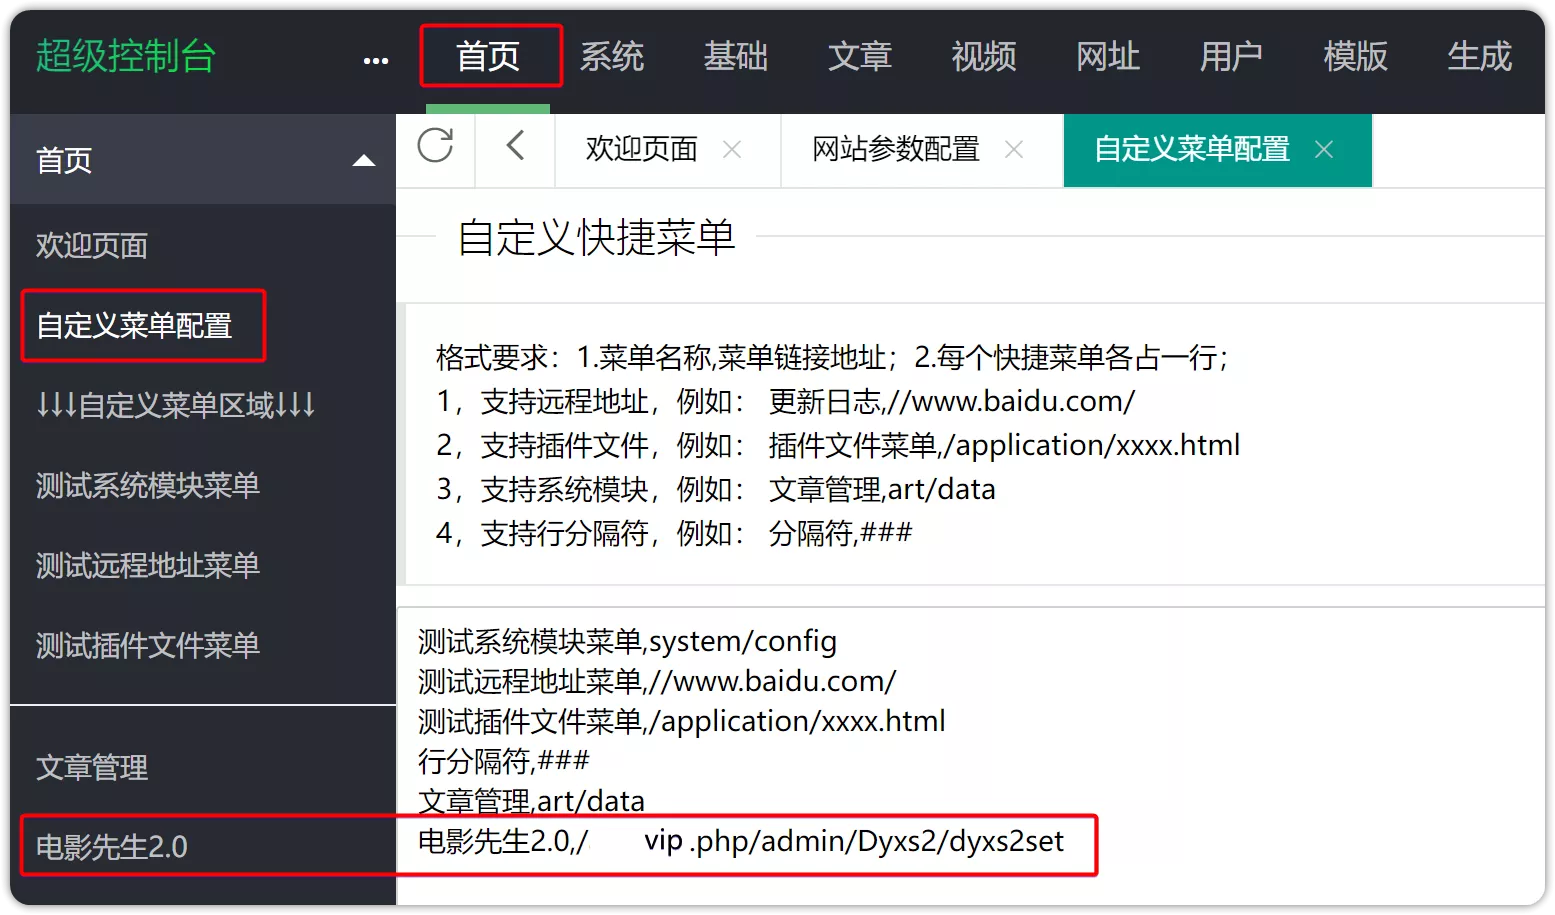Select 自定义菜单配置 in the sidebar
The width and height of the screenshot is (1555, 915).
(x=134, y=326)
